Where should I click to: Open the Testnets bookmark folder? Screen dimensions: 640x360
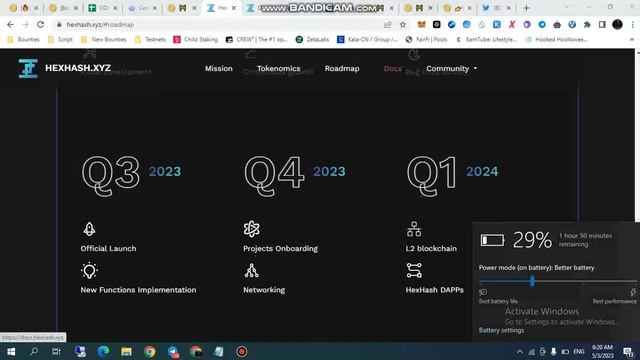click(150, 40)
